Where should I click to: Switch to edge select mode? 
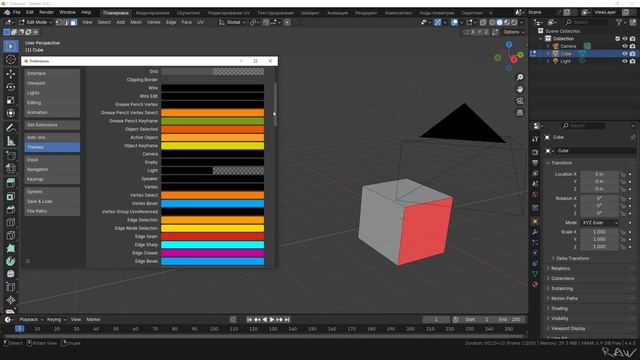tap(66, 22)
